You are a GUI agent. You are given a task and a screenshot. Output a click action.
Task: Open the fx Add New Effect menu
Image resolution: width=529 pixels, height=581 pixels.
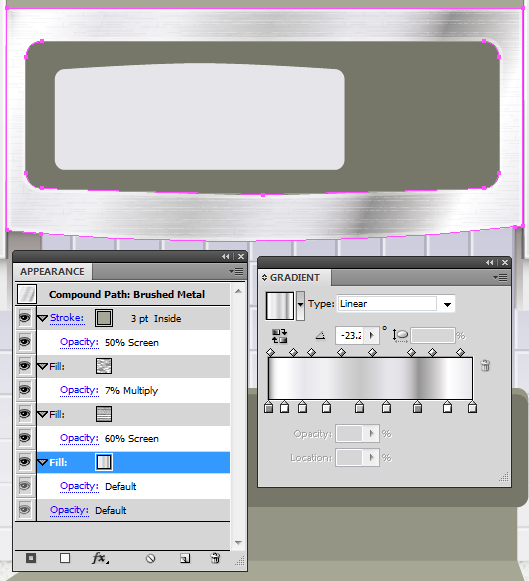pyautogui.click(x=100, y=558)
